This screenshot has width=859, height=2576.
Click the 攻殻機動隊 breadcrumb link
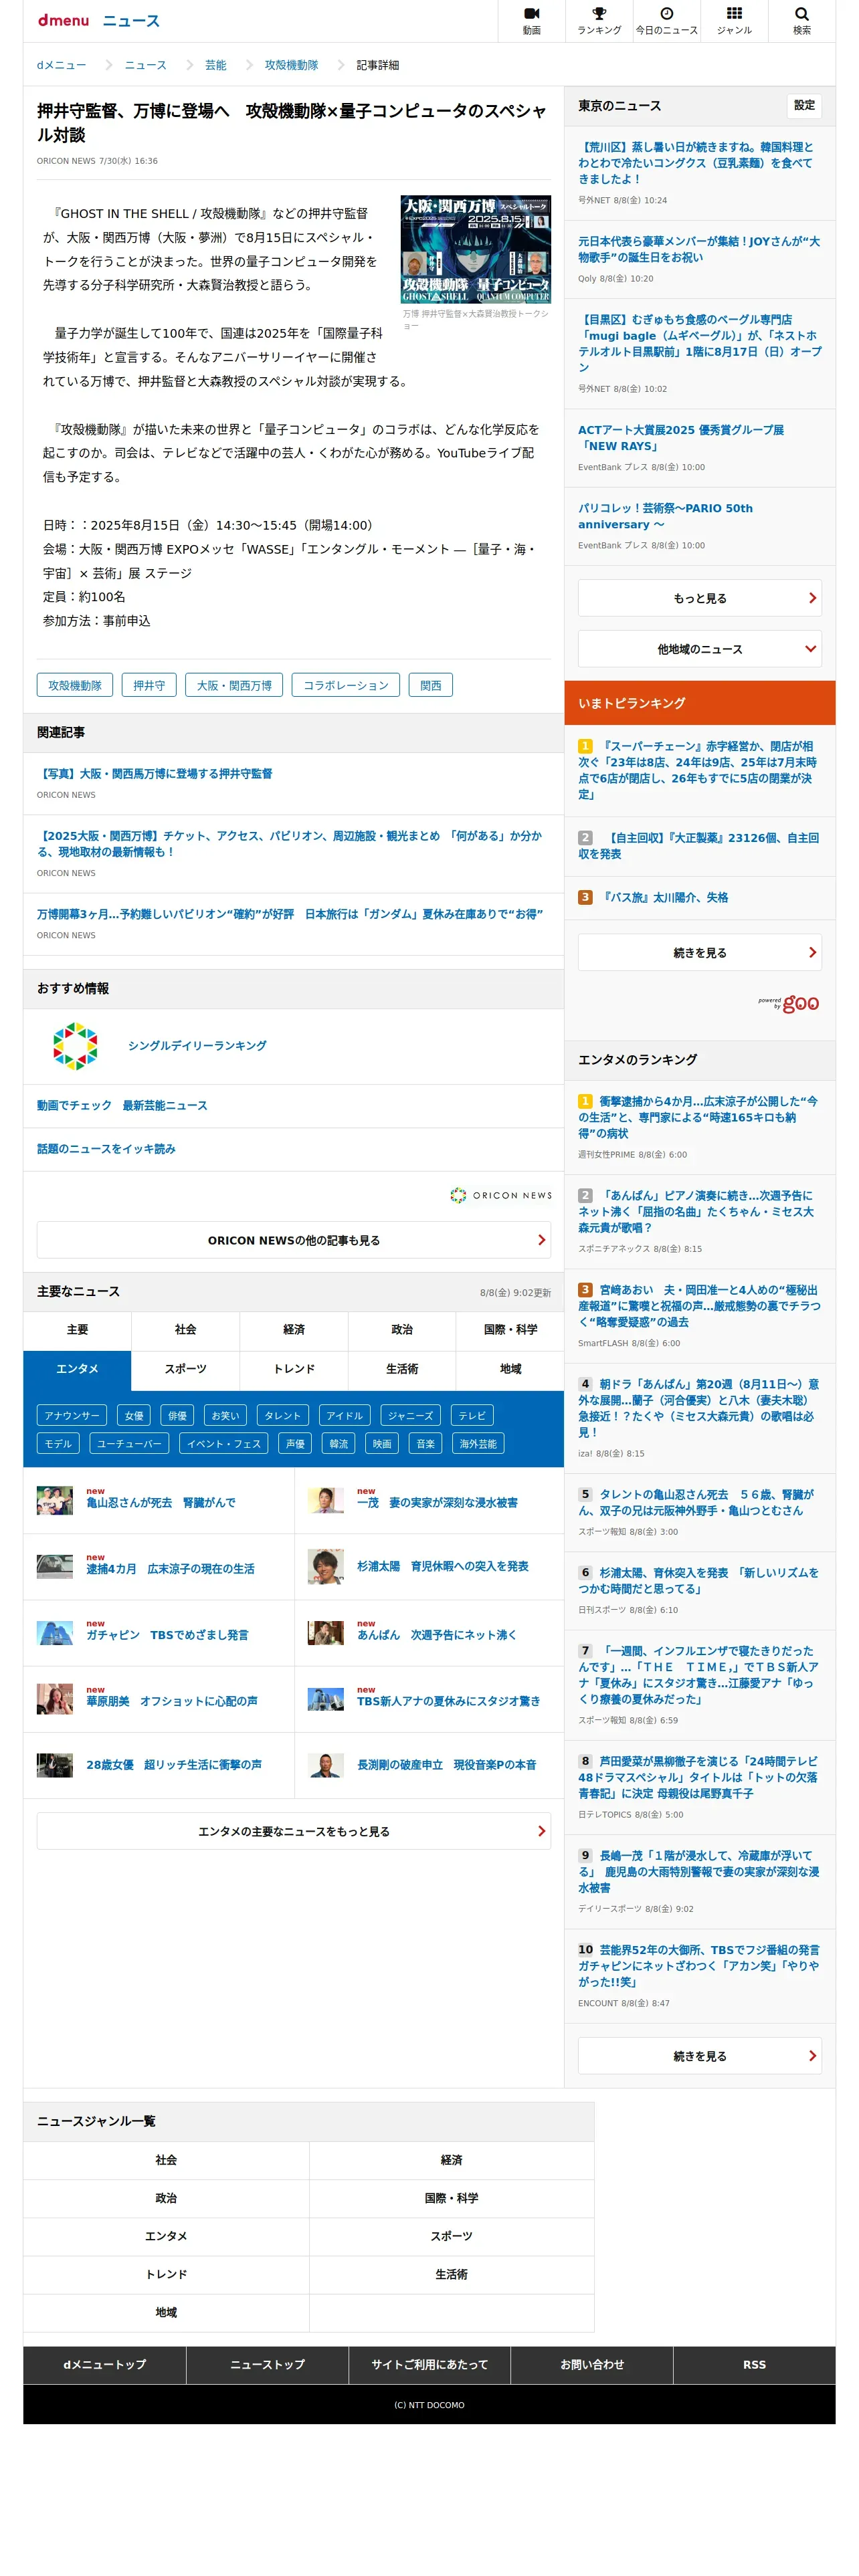(291, 65)
